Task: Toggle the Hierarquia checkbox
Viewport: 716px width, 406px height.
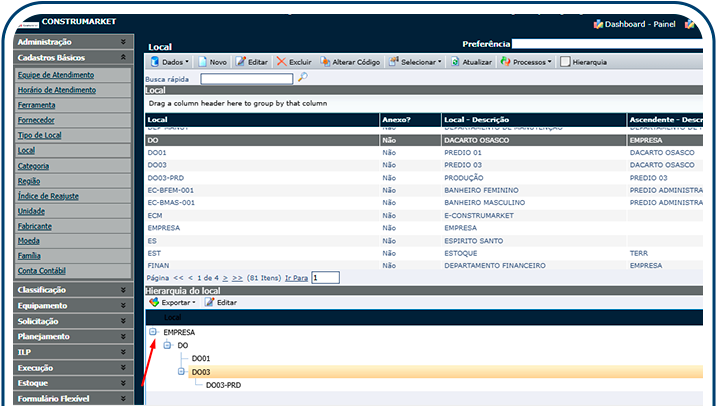Action: coord(565,62)
